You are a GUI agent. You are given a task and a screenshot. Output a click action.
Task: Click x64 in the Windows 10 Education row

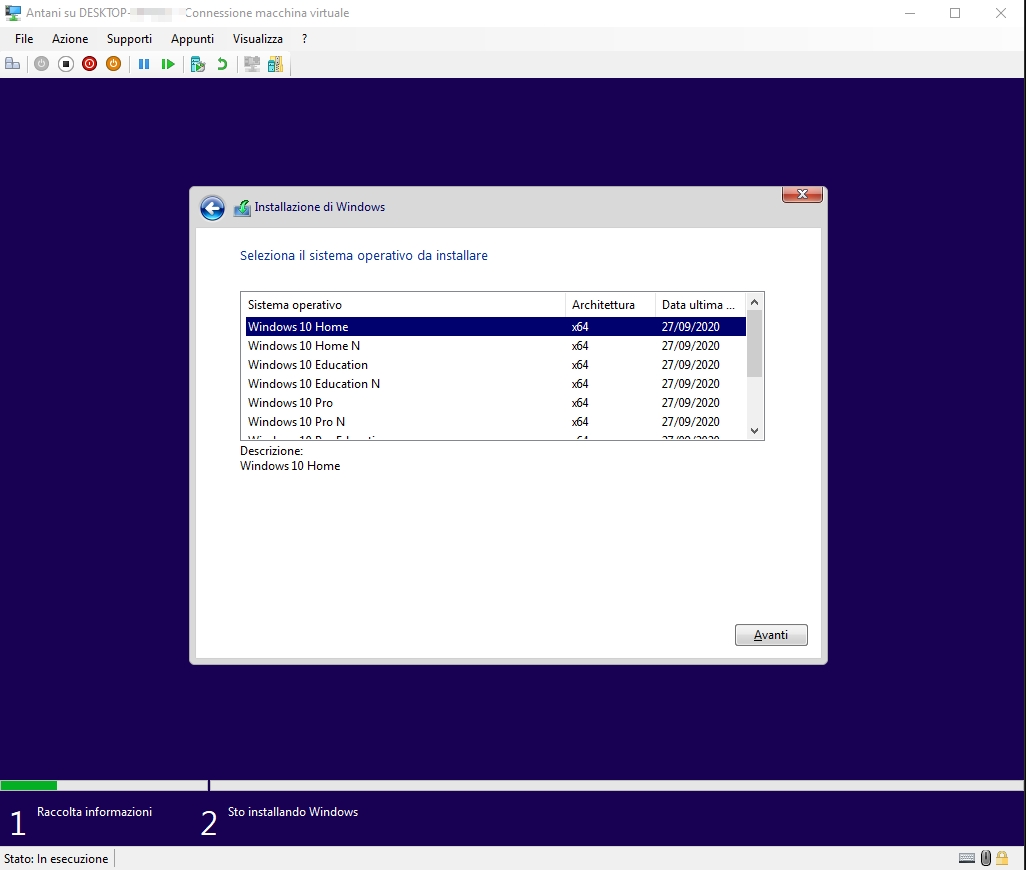click(580, 365)
